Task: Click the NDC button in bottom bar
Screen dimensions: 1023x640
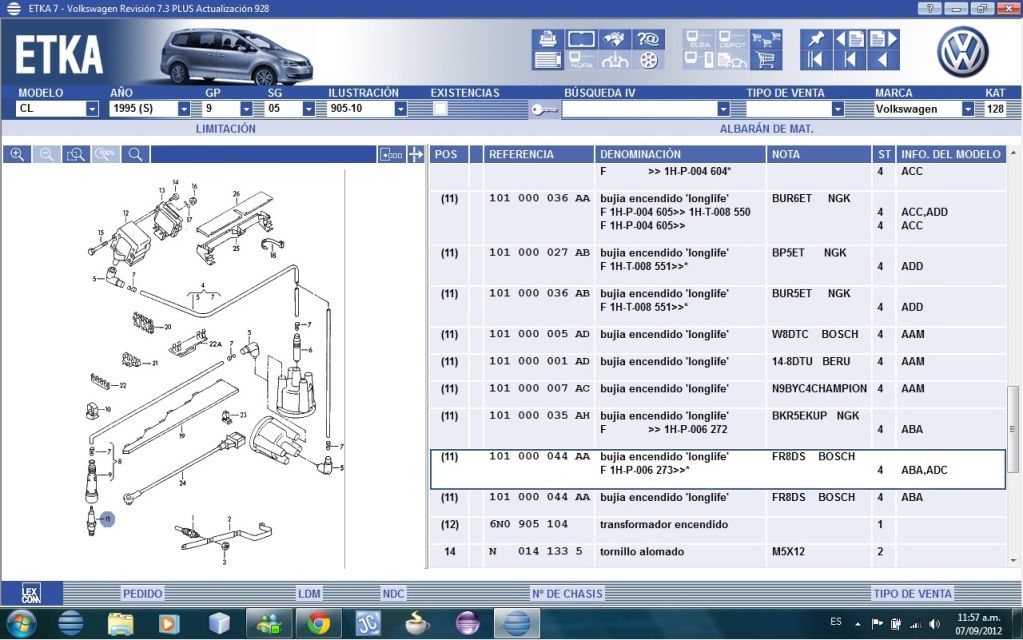Action: [393, 594]
